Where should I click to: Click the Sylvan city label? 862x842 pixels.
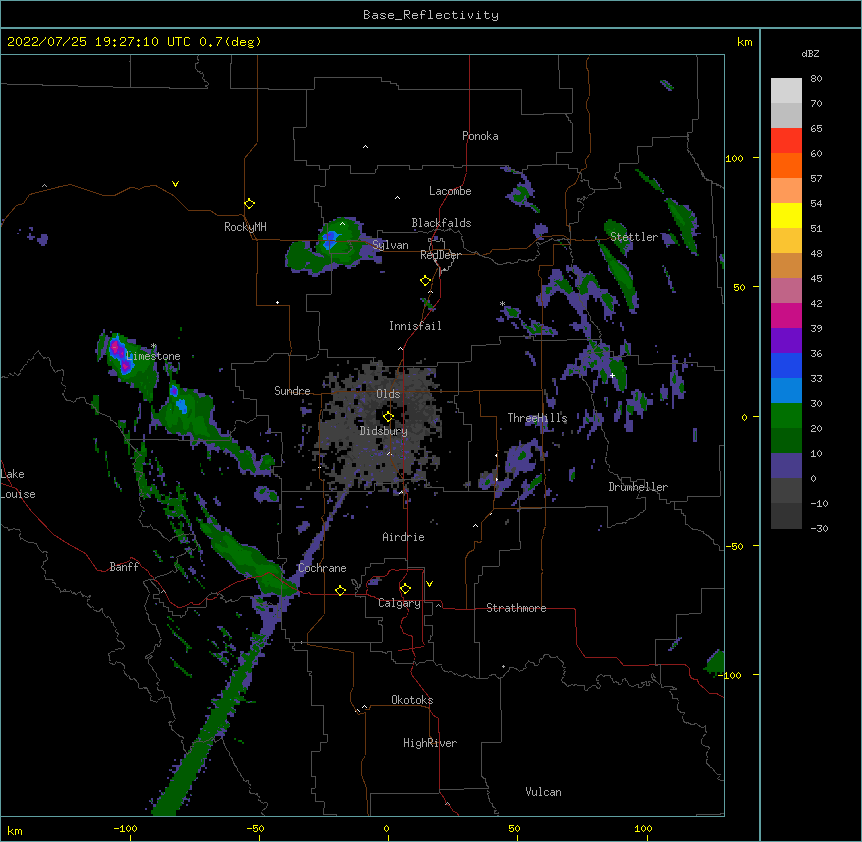[x=390, y=245]
